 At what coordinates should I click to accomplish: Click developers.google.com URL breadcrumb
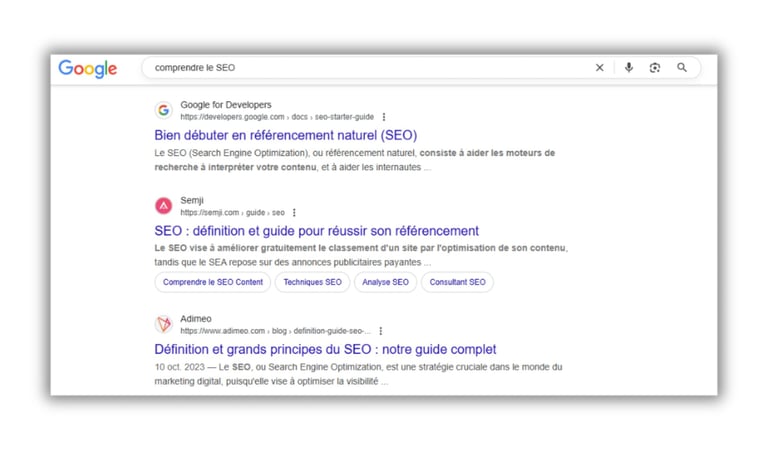click(277, 117)
